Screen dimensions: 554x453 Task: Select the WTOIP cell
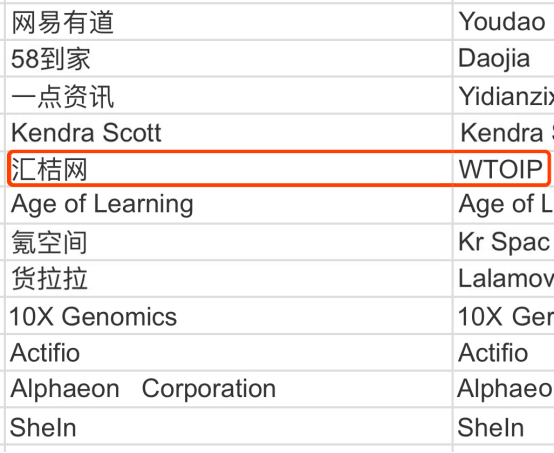tap(503, 169)
